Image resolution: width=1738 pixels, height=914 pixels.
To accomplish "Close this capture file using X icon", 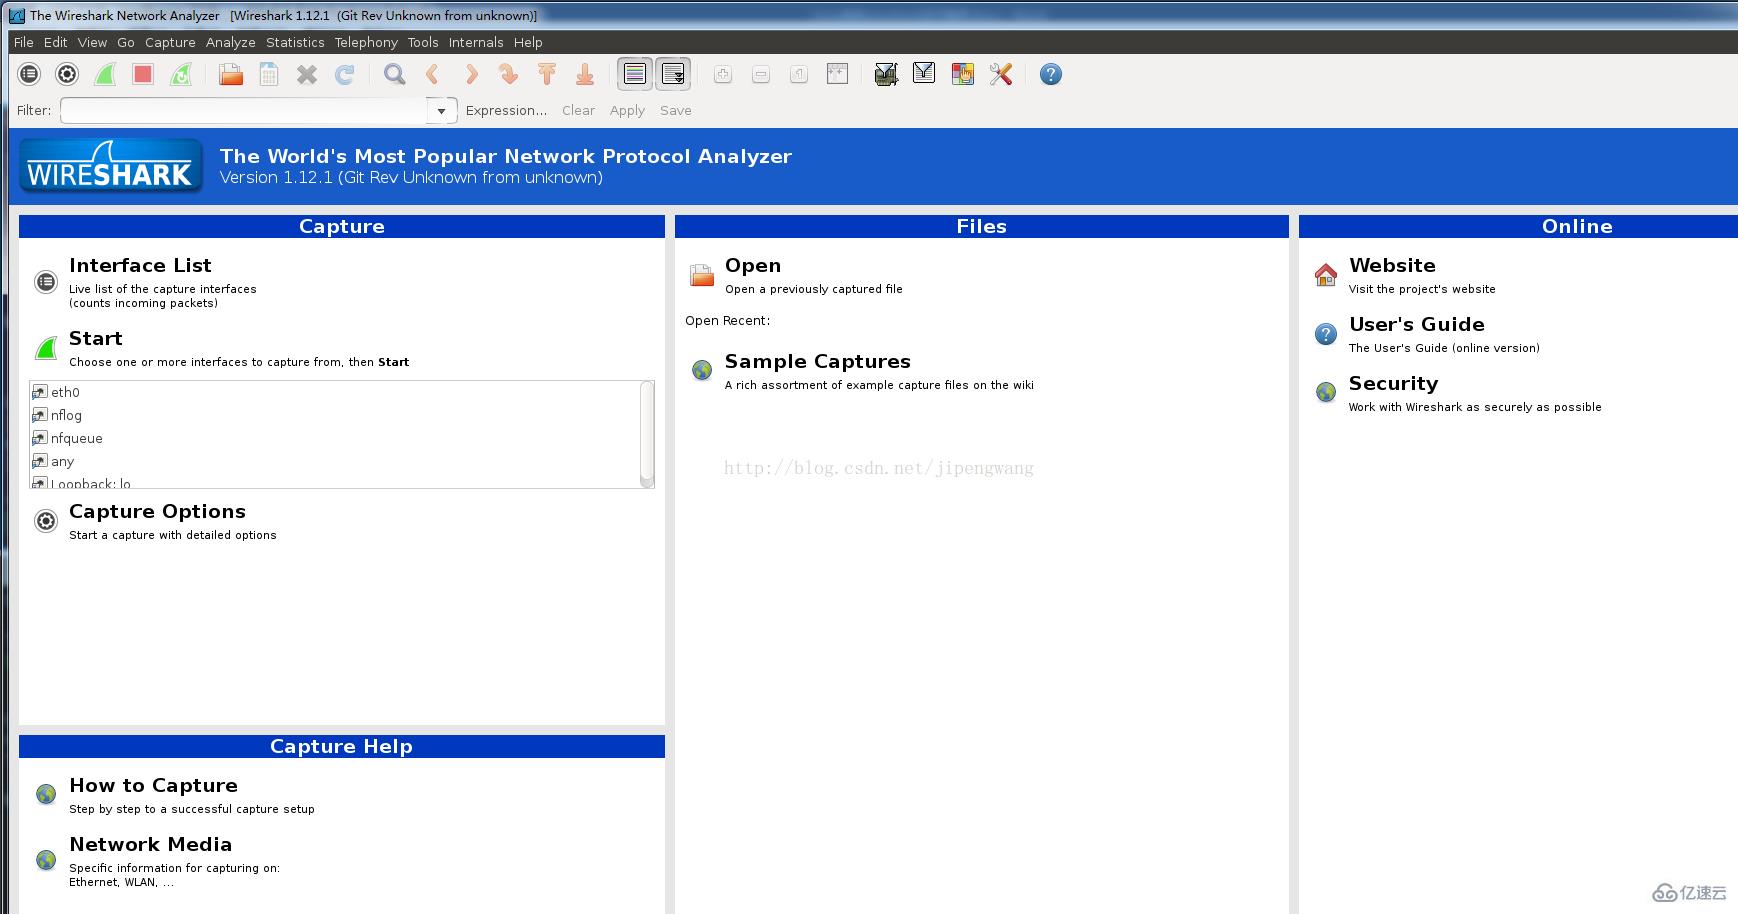I will click(x=307, y=74).
